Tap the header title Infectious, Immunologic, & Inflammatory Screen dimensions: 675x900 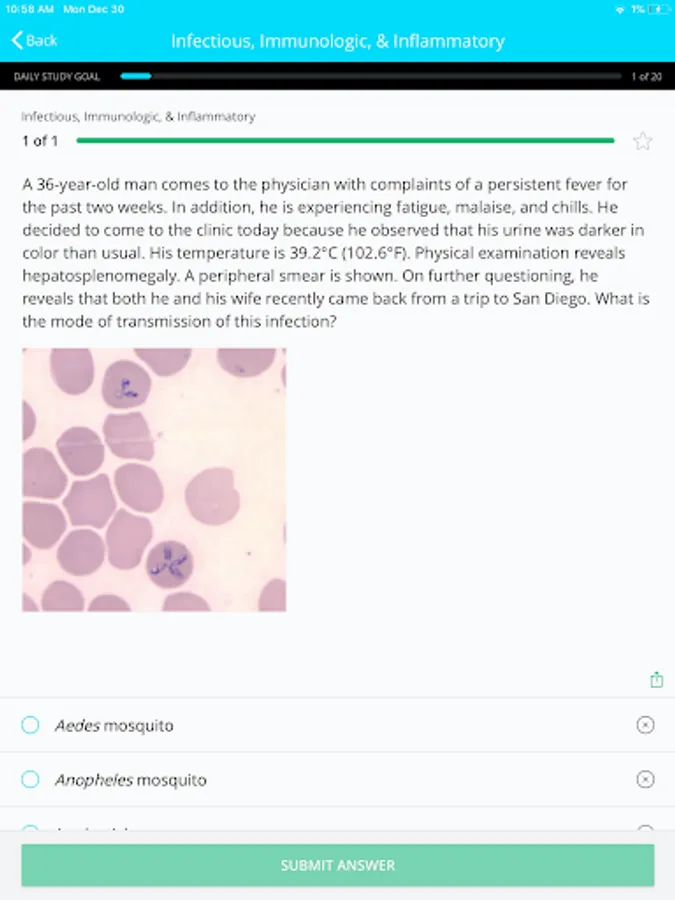[x=337, y=41]
